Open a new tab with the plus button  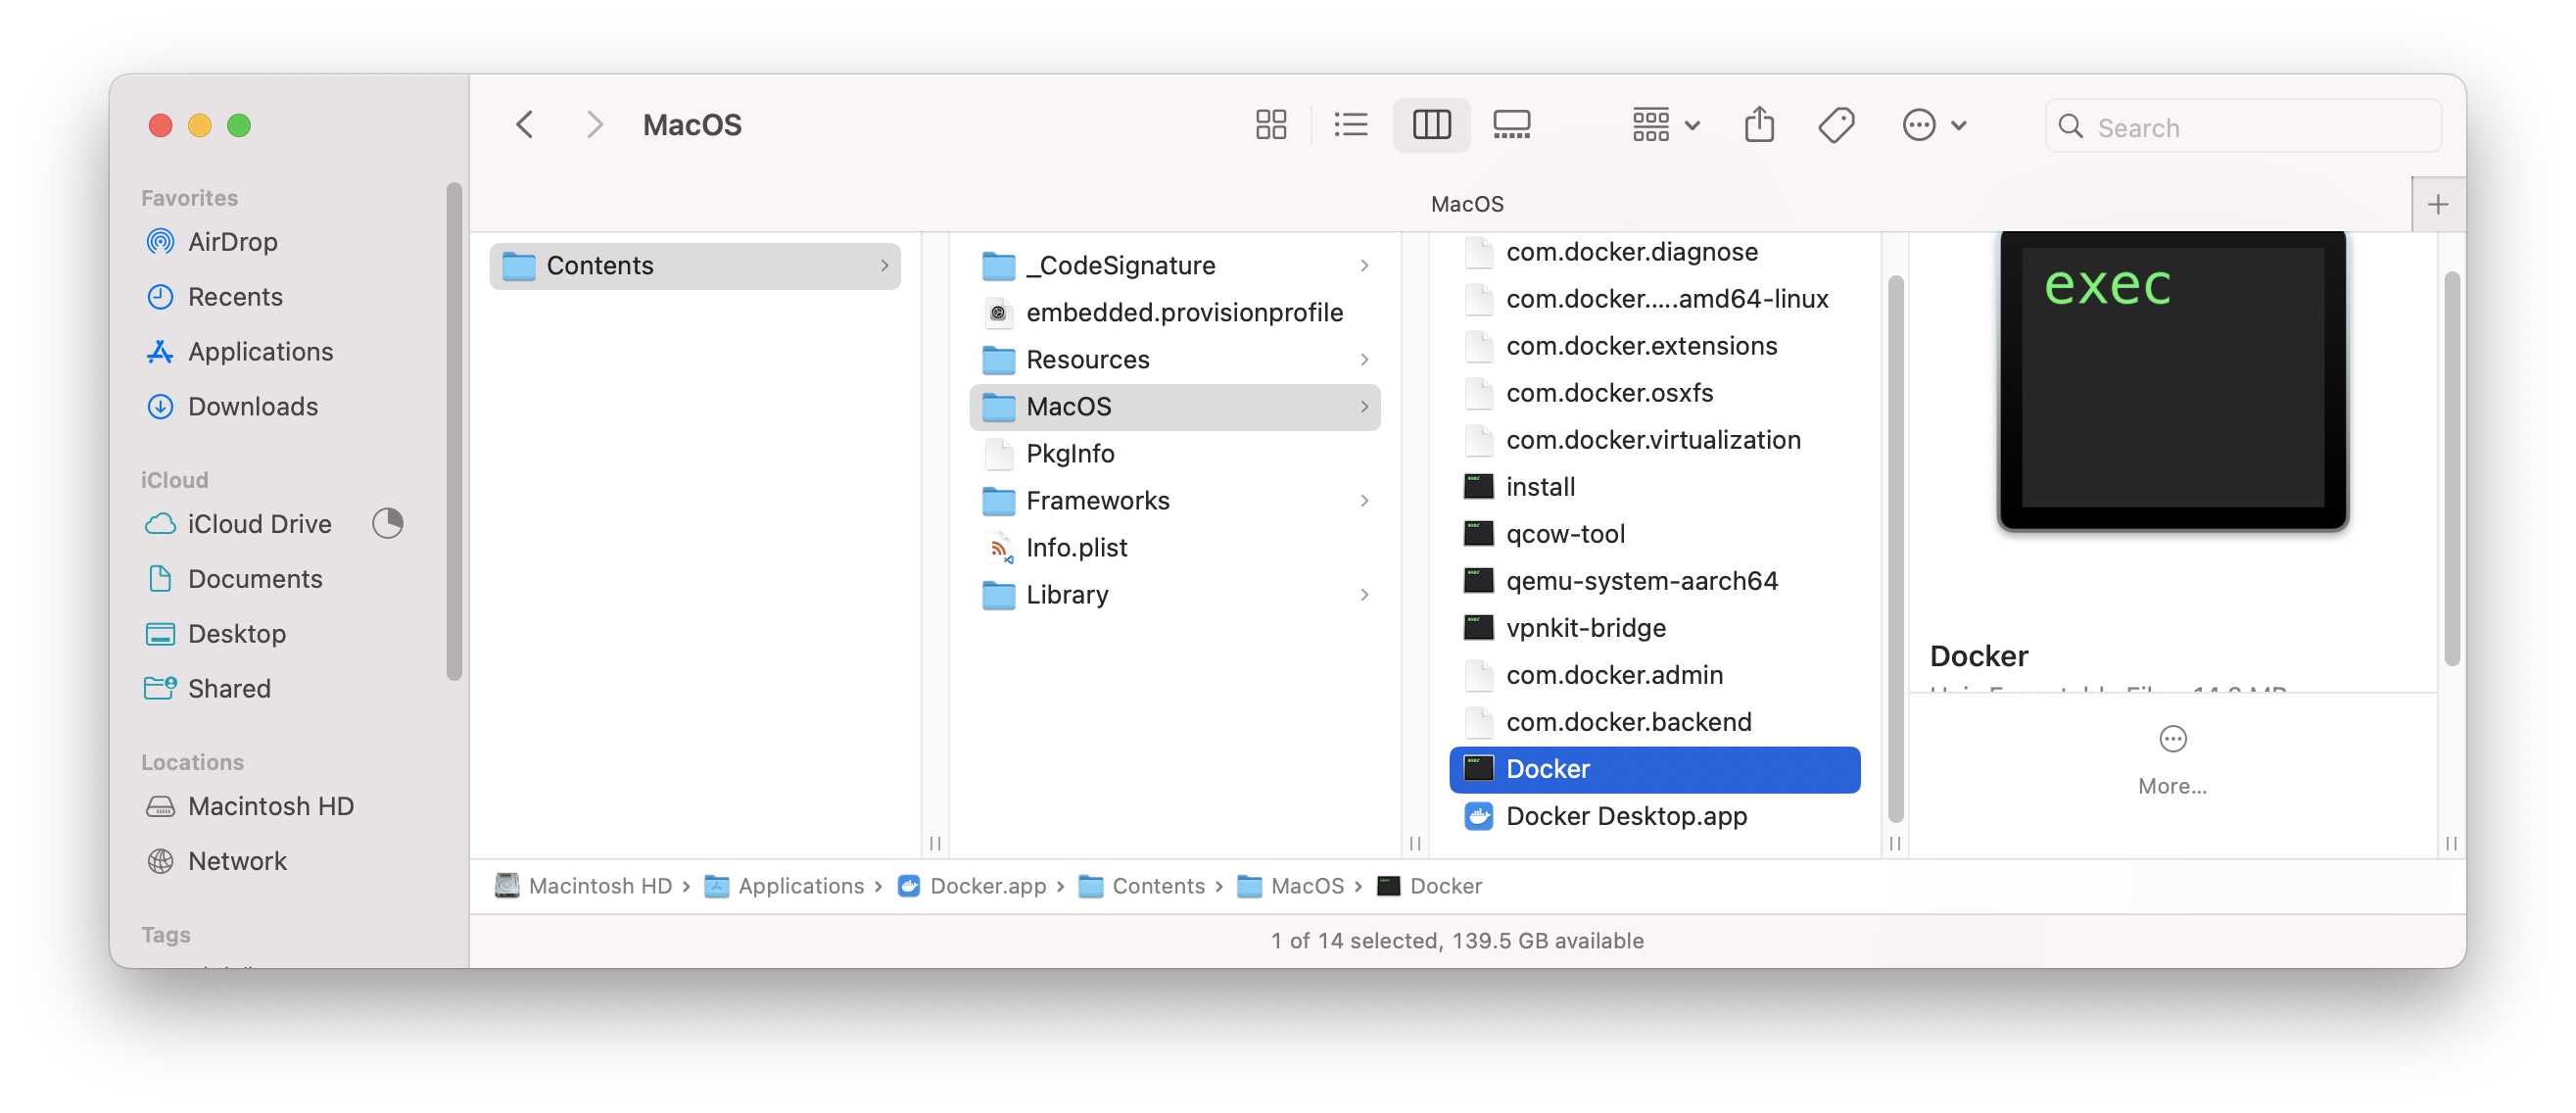tap(2438, 203)
